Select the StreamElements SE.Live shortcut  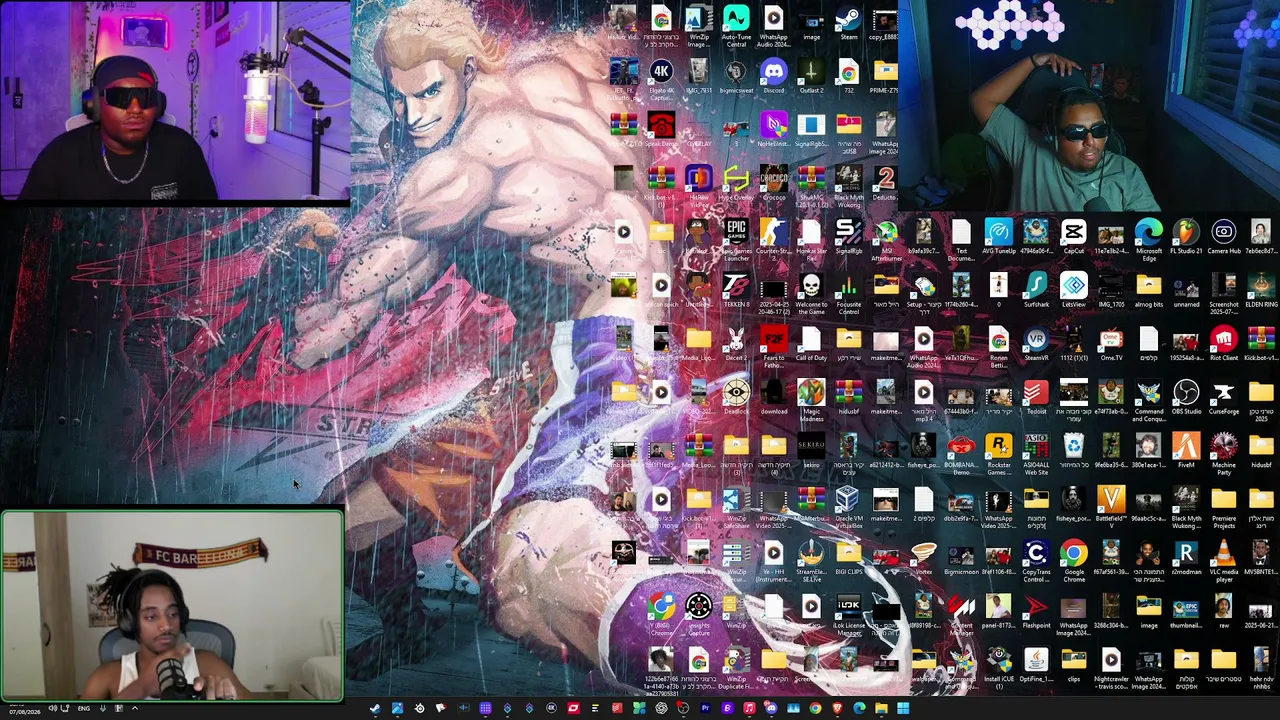click(x=811, y=563)
